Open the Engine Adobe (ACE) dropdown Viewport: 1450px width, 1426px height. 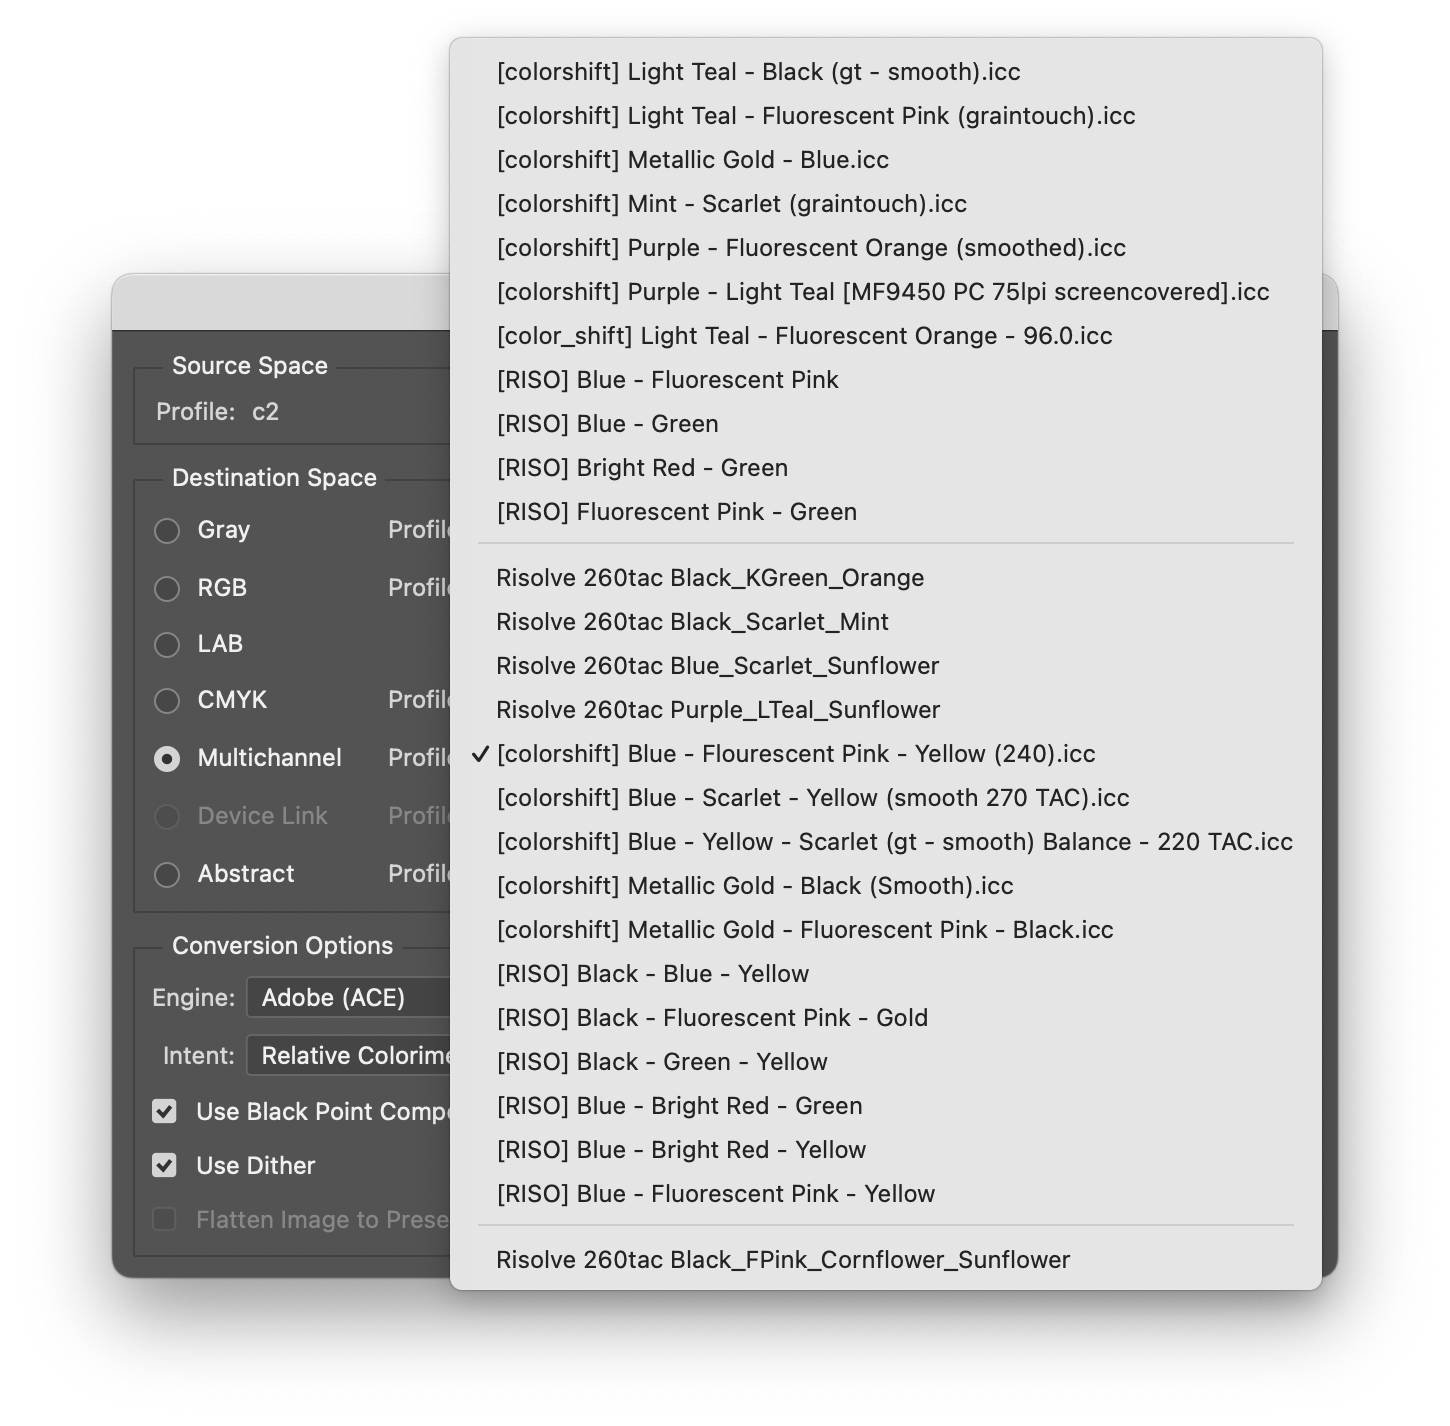pos(348,997)
